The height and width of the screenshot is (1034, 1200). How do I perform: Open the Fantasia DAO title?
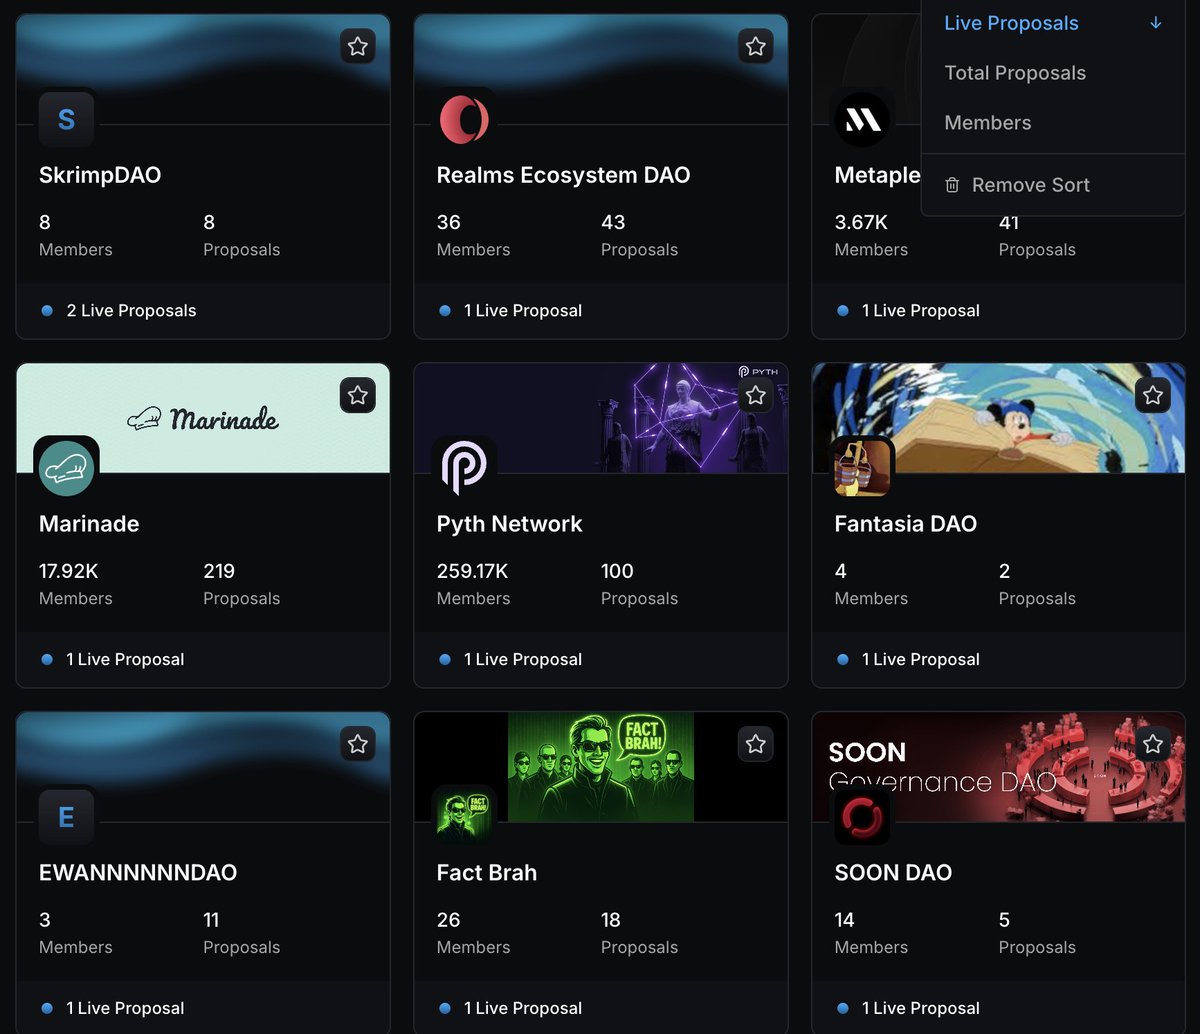[905, 524]
